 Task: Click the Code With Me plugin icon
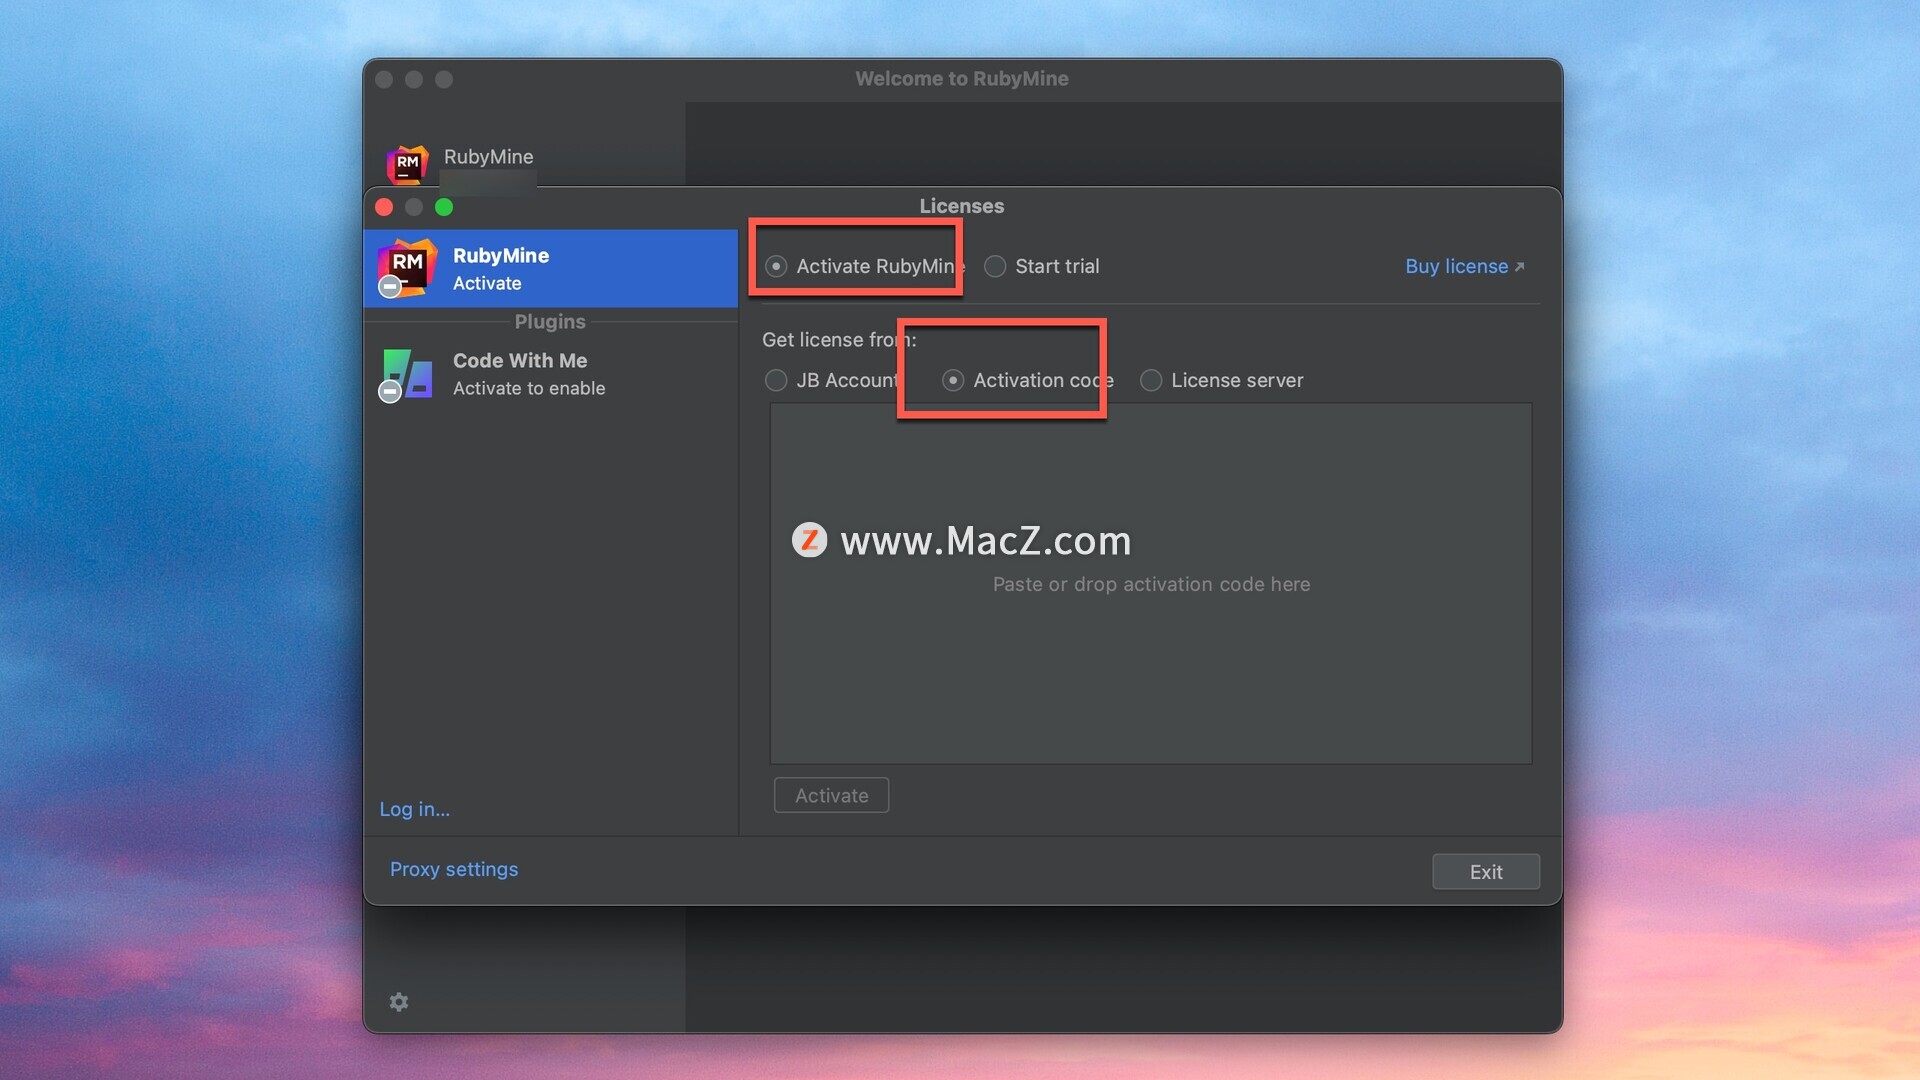406,374
